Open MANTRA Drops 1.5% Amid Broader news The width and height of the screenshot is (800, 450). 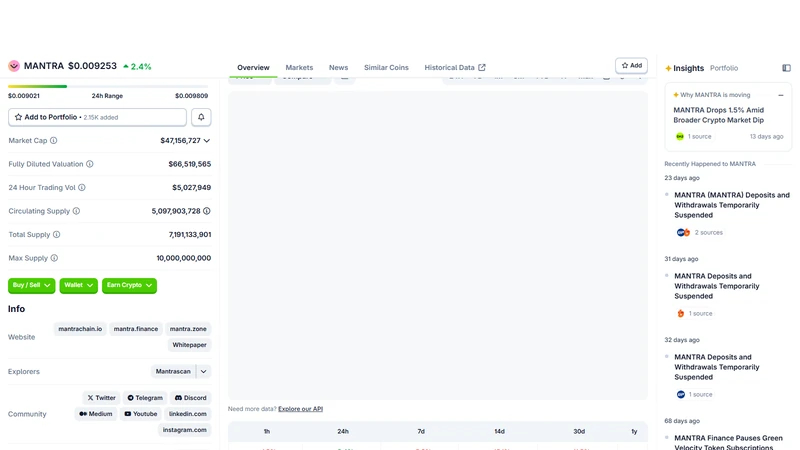718,115
